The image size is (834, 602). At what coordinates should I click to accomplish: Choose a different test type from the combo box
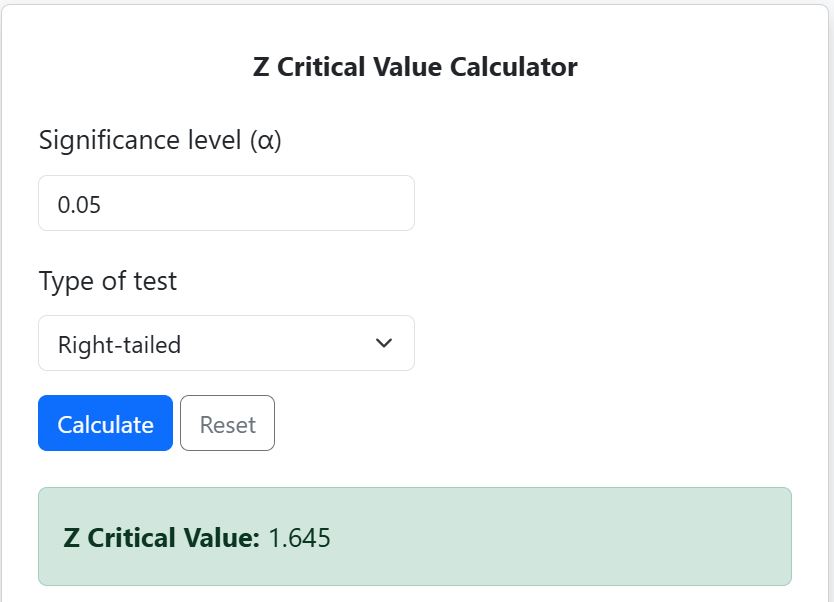pyautogui.click(x=225, y=343)
